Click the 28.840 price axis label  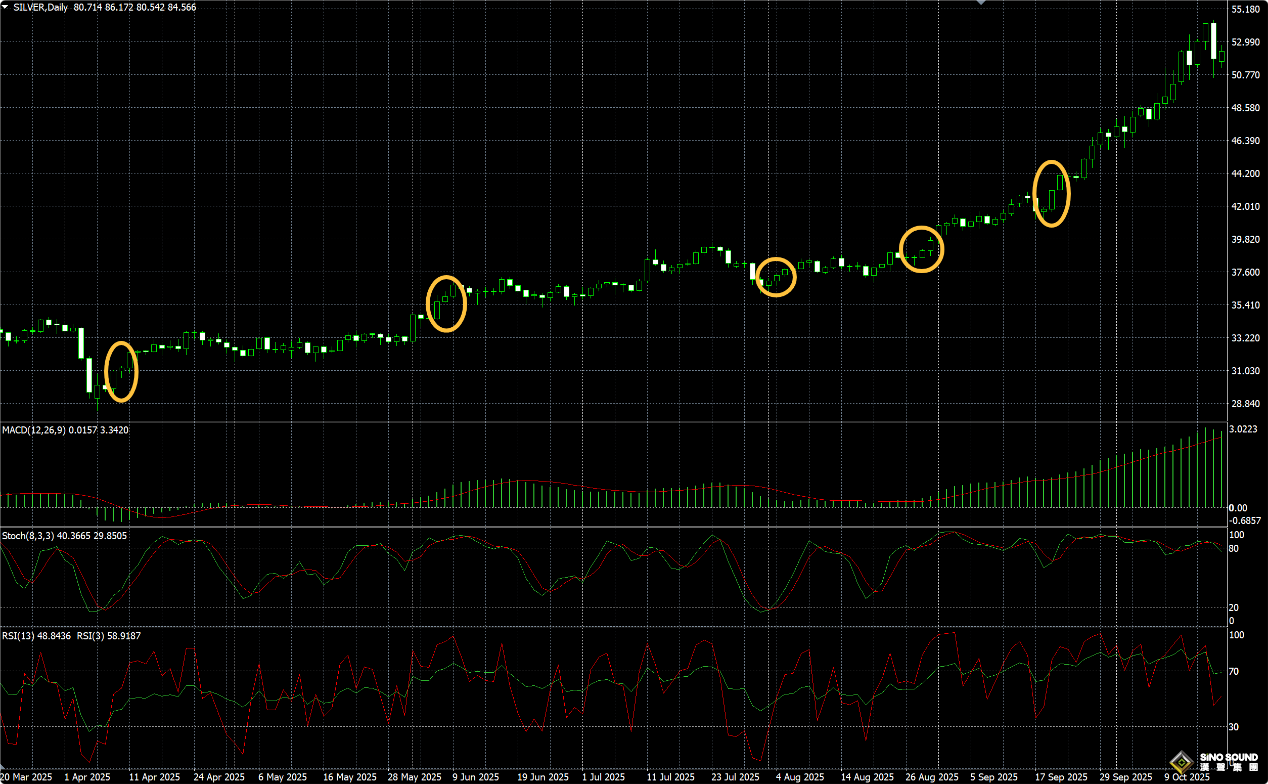pyautogui.click(x=1245, y=404)
